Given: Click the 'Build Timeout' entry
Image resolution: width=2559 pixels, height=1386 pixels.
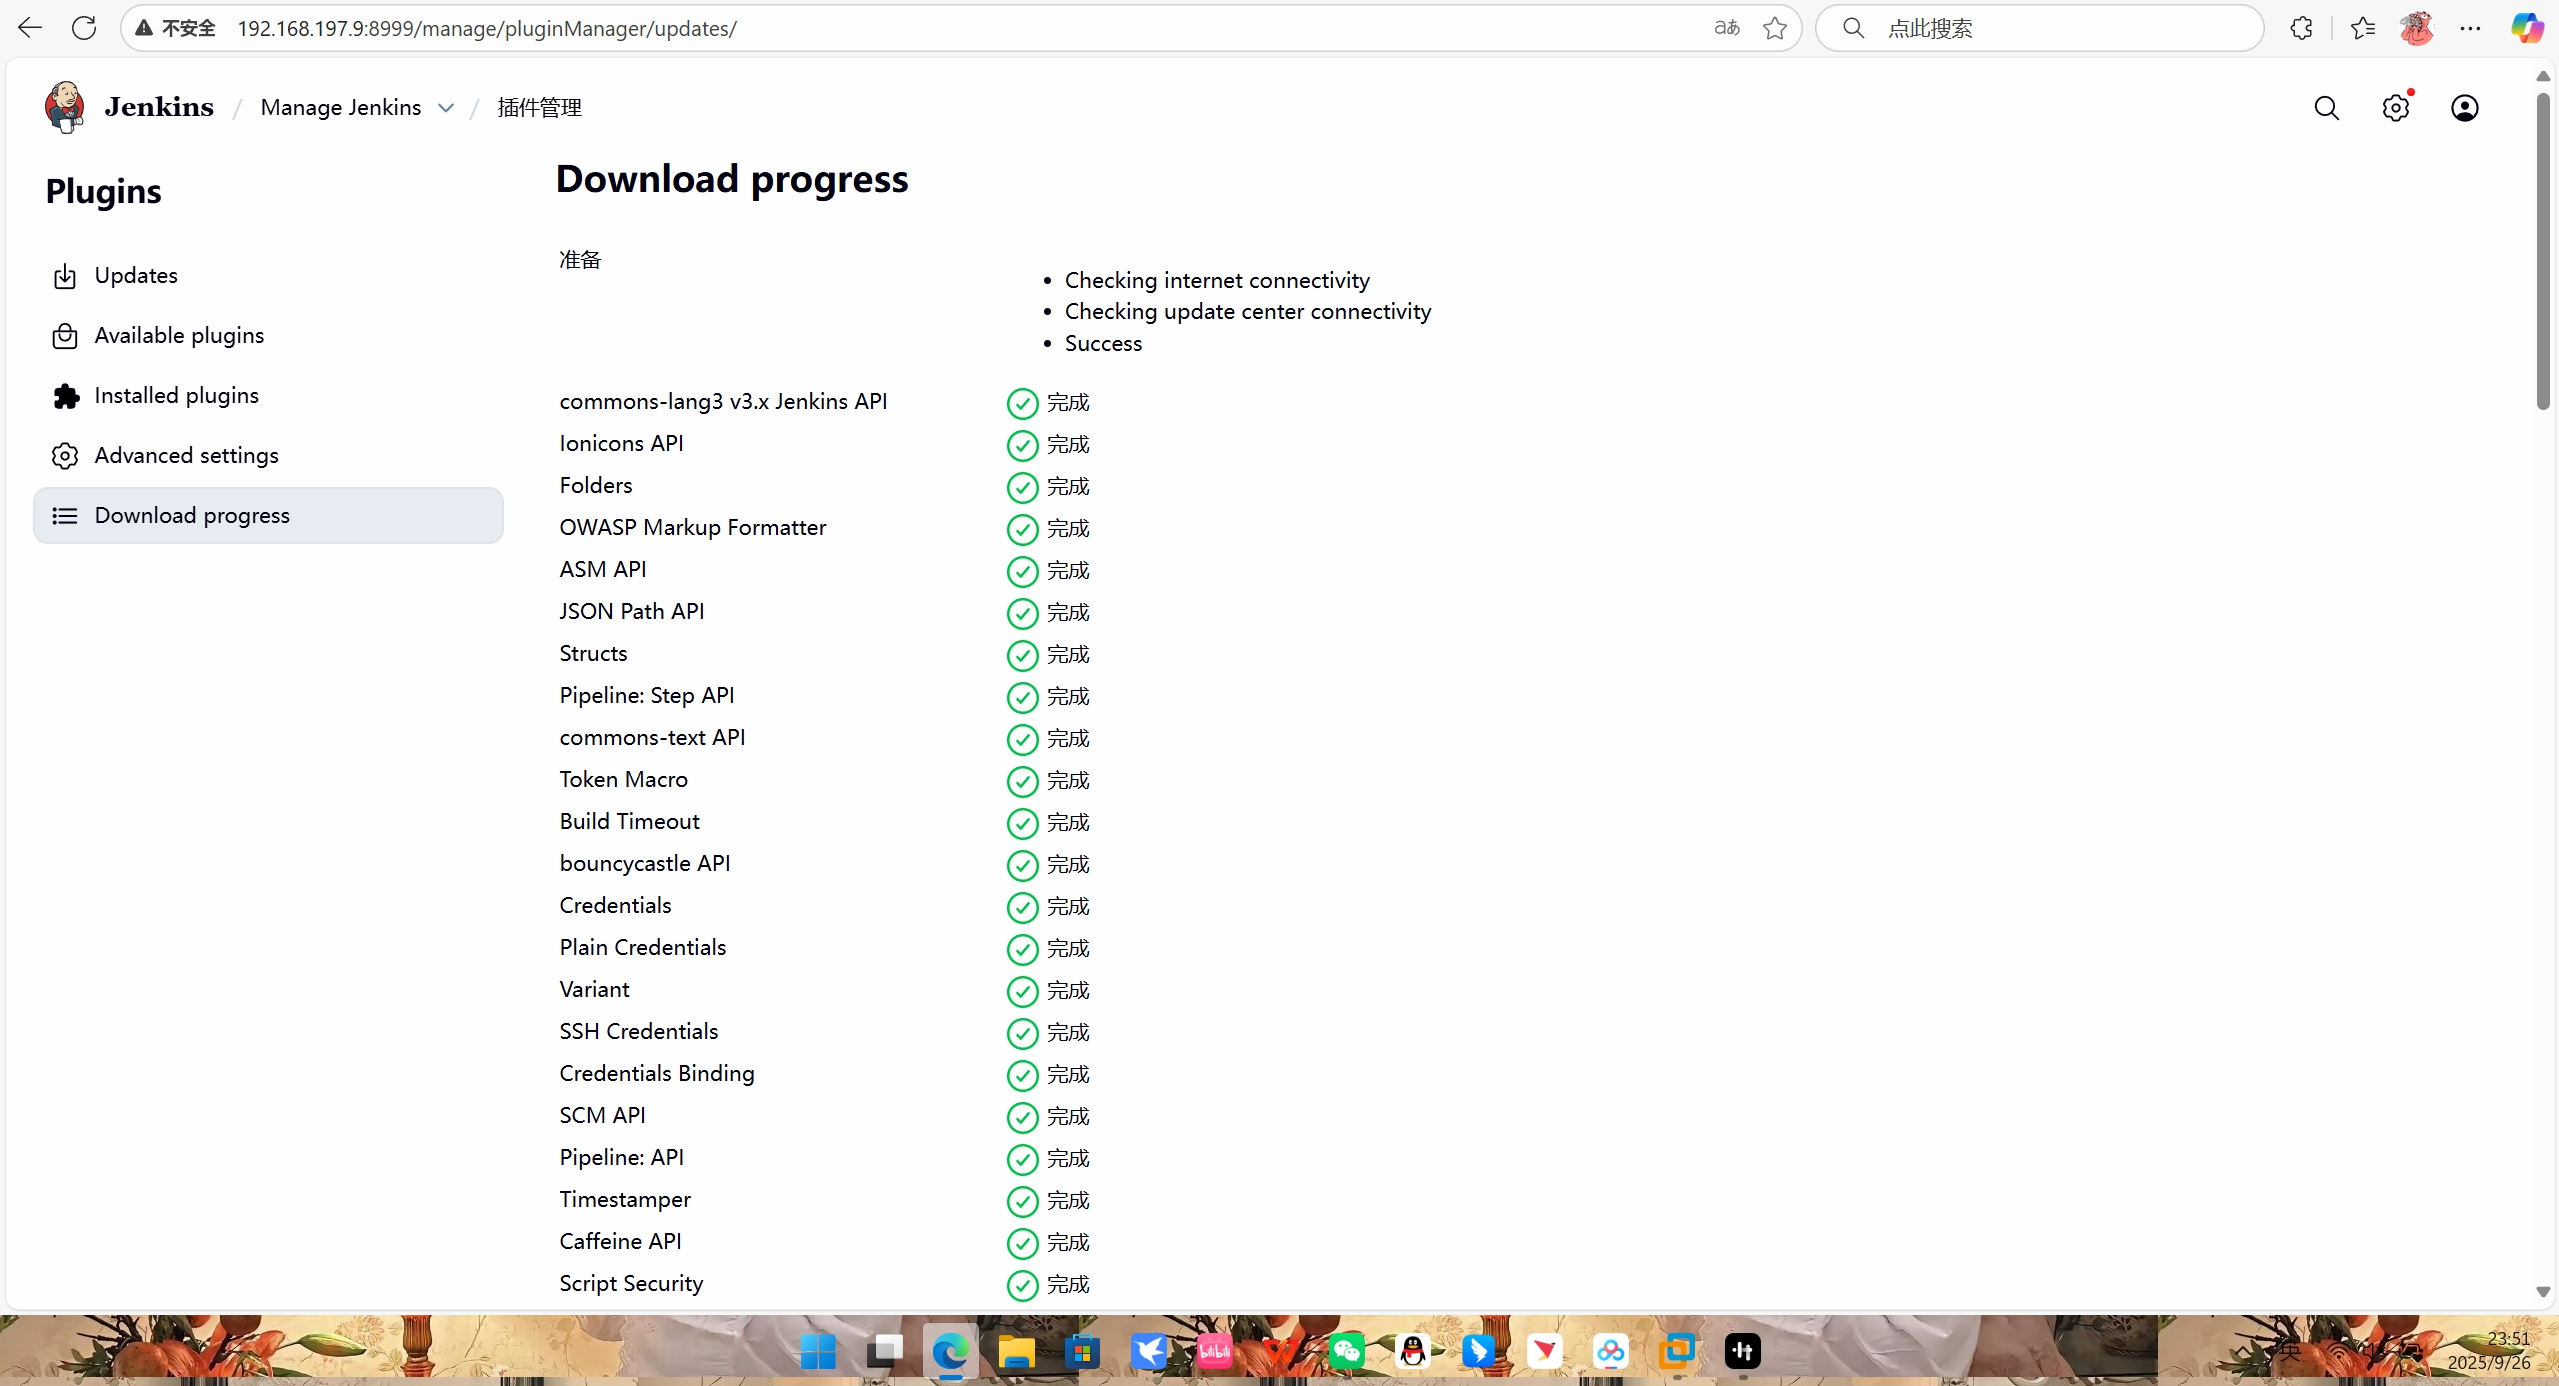Looking at the screenshot, I should click(630, 821).
